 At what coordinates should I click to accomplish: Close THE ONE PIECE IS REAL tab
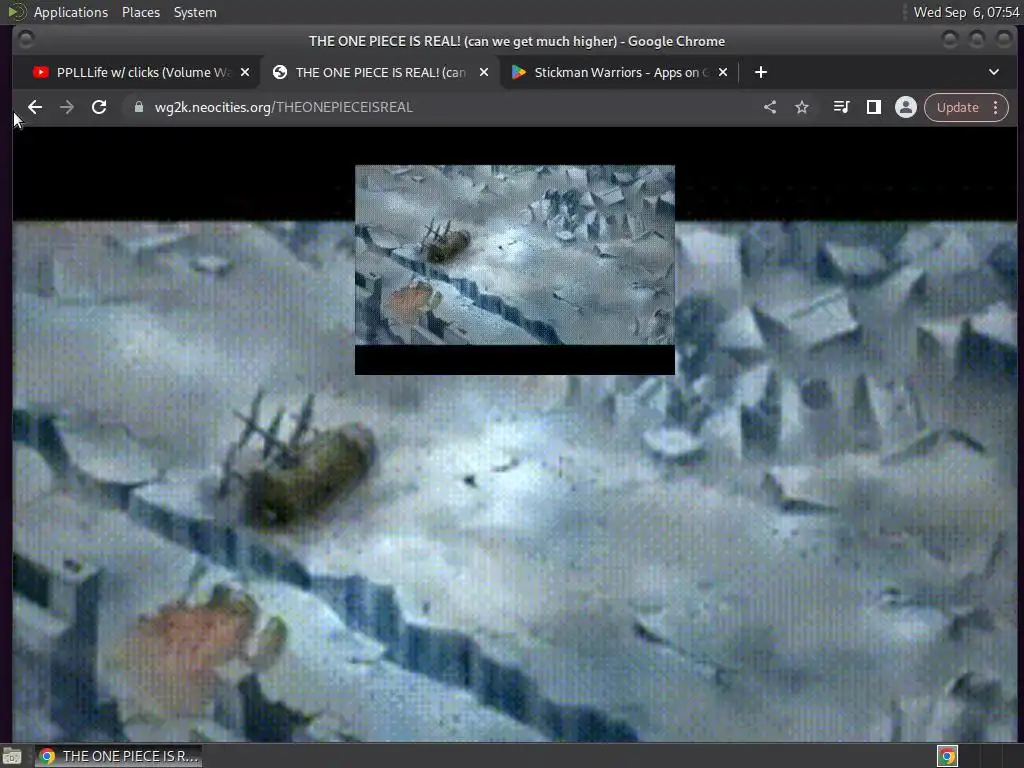pyautogui.click(x=484, y=72)
